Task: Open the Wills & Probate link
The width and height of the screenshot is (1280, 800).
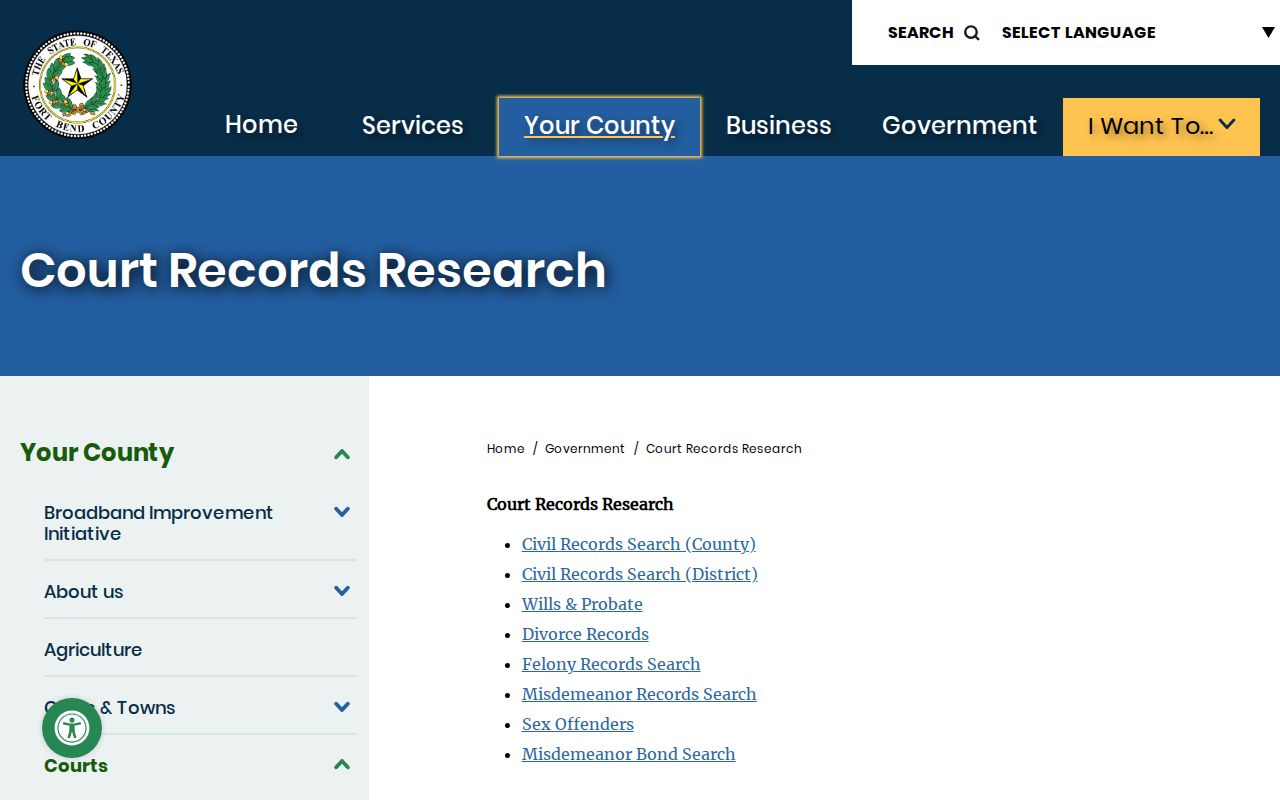Action: [582, 604]
